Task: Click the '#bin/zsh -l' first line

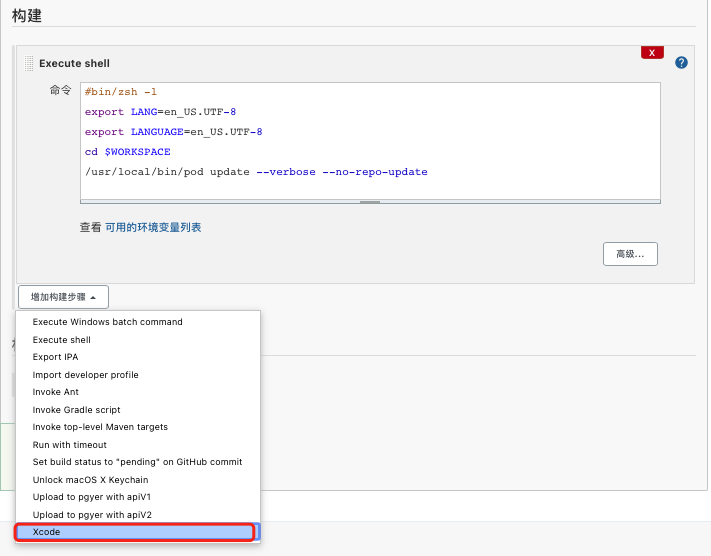Action: (121, 92)
